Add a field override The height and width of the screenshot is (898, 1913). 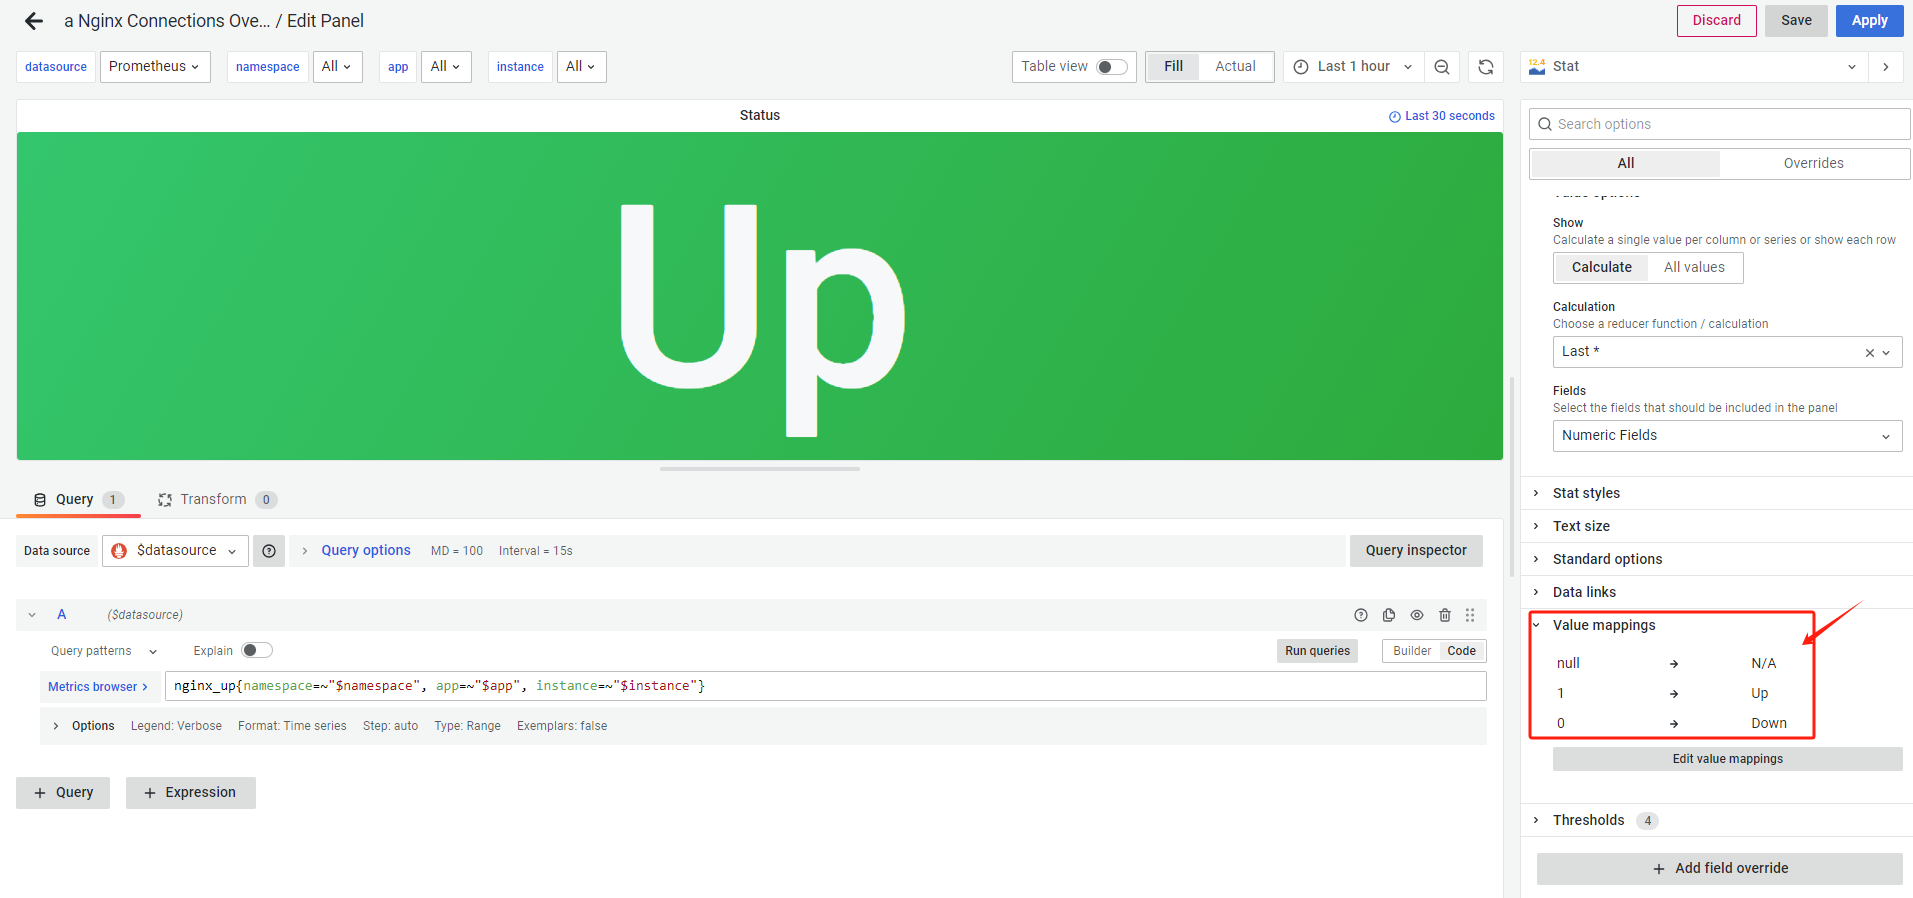[1720, 869]
